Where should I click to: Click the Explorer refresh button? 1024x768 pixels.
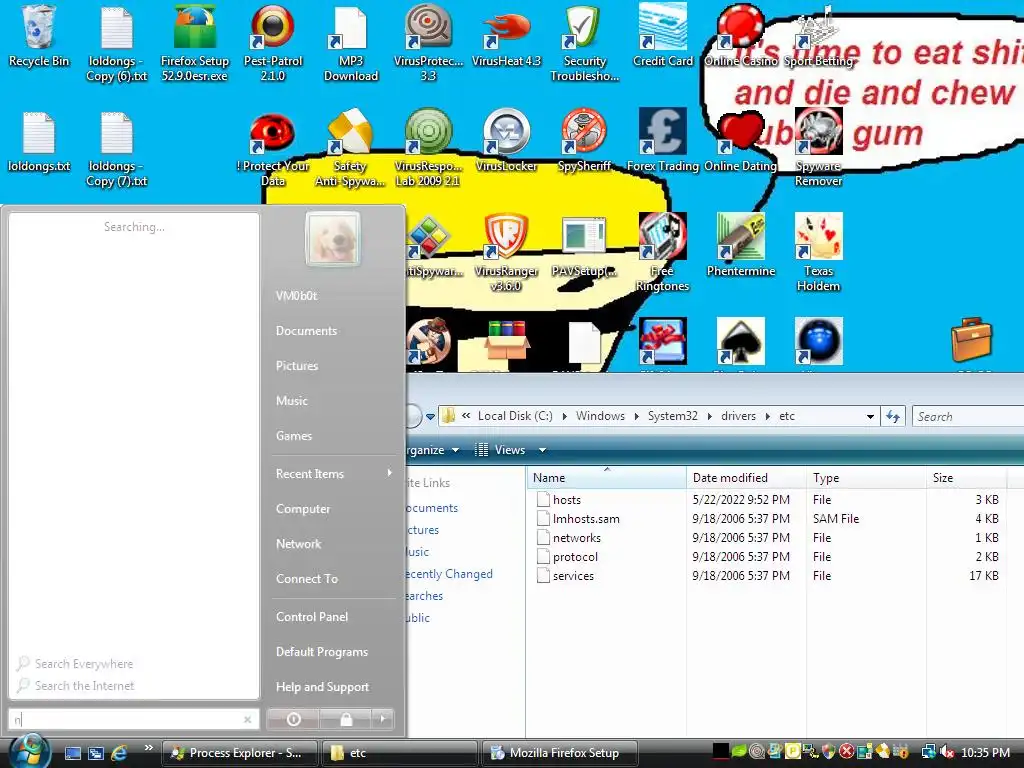click(x=893, y=416)
